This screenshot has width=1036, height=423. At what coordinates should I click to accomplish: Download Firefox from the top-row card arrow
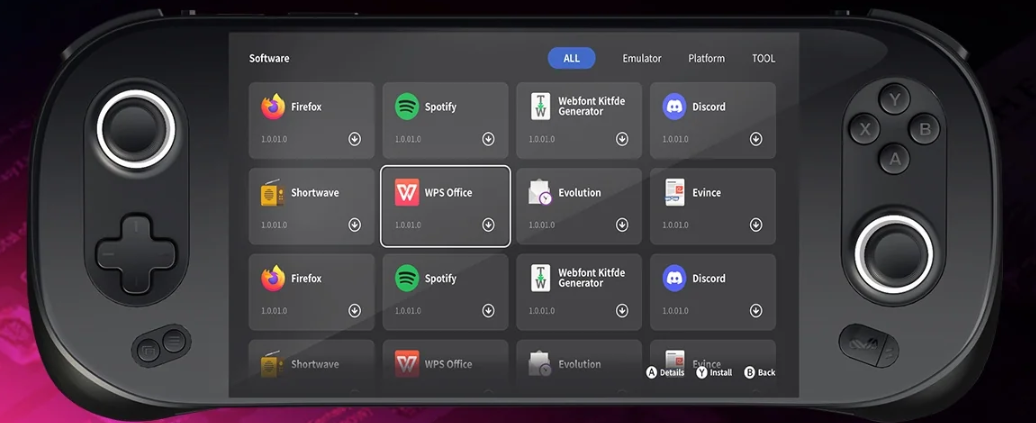click(355, 139)
